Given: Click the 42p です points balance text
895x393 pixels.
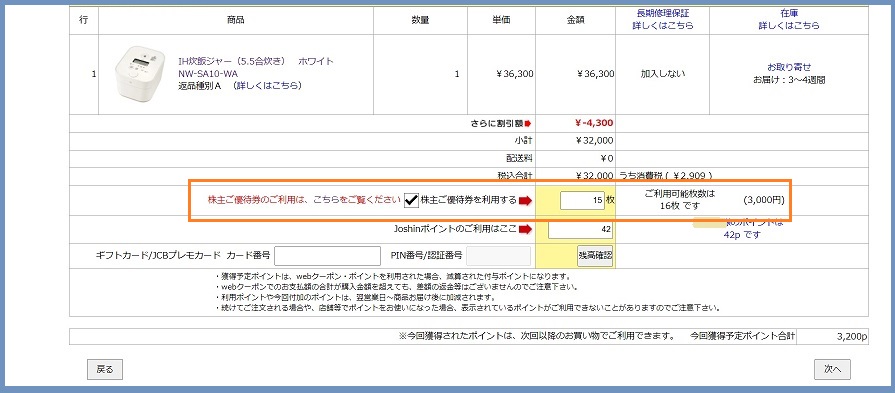Looking at the screenshot, I should tap(742, 234).
